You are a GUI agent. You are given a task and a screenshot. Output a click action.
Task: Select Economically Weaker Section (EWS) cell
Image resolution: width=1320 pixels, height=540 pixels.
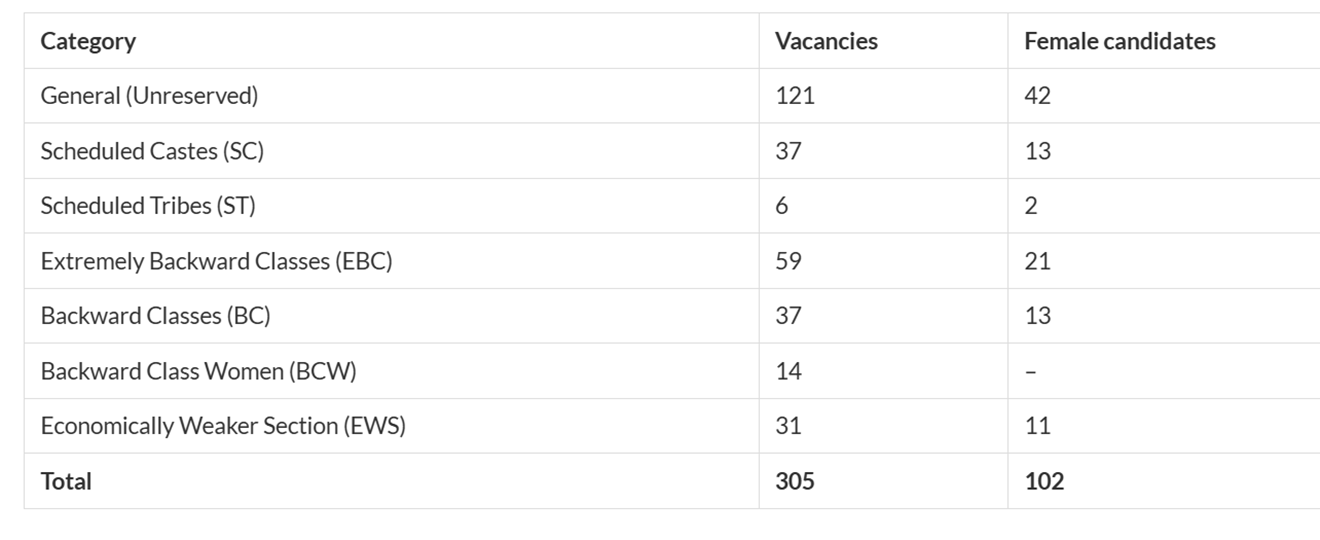point(223,426)
